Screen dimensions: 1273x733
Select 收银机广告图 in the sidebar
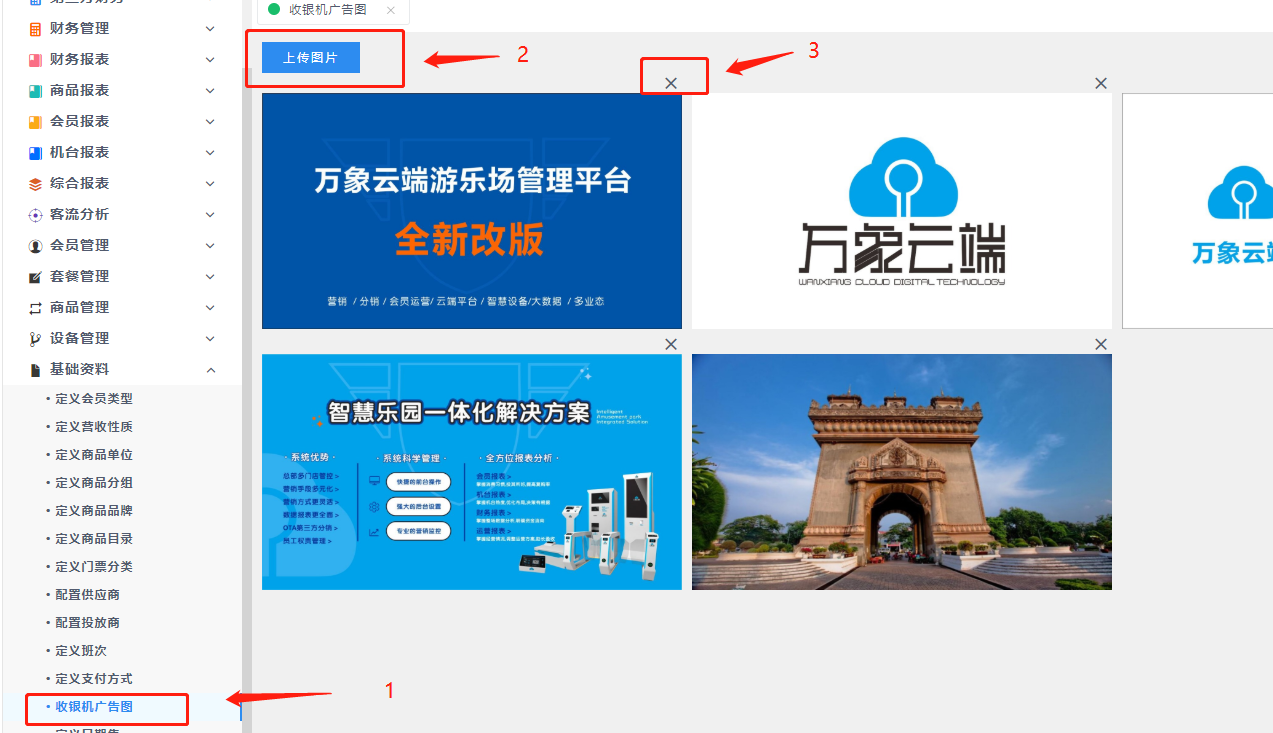point(94,707)
